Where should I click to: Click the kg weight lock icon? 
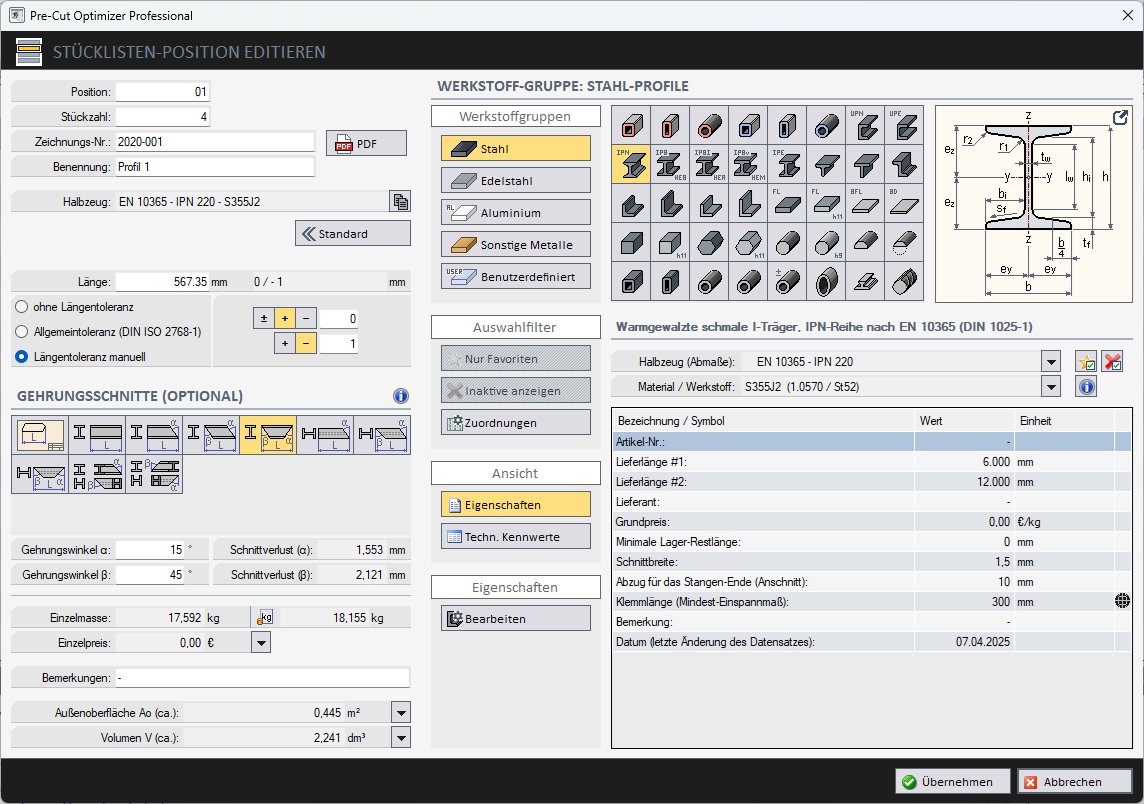click(x=265, y=617)
